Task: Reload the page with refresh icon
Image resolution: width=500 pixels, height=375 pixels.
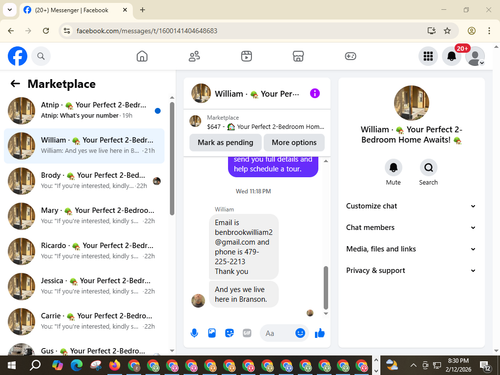Action: click(x=46, y=31)
